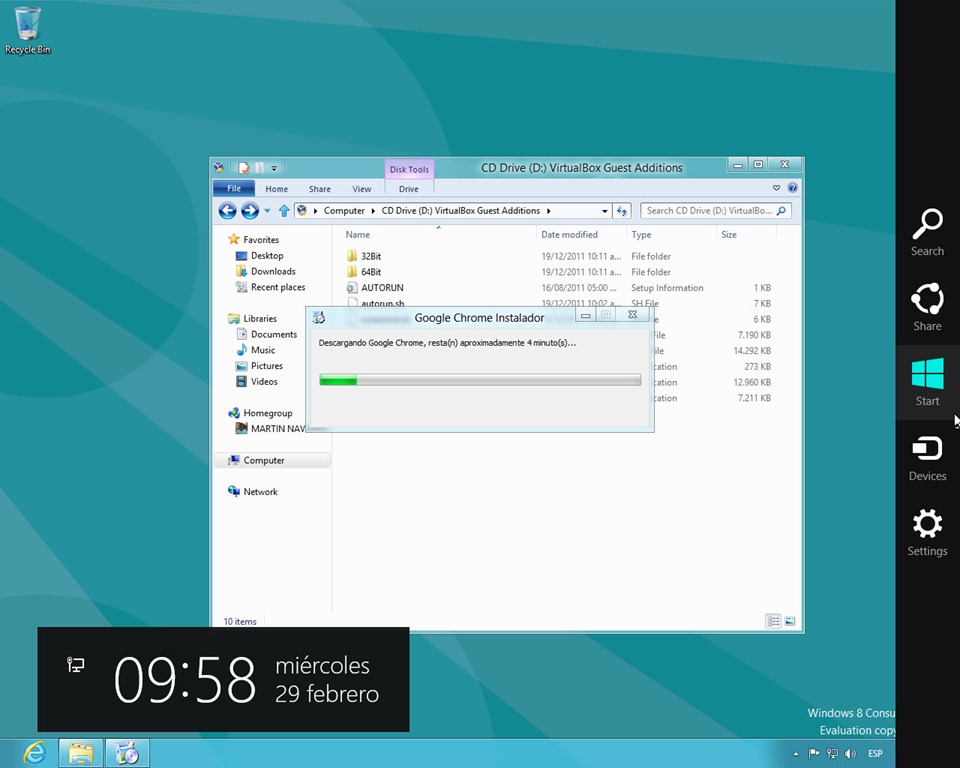Image resolution: width=960 pixels, height=768 pixels.
Task: Click the Chrome download progress bar
Action: 480,380
